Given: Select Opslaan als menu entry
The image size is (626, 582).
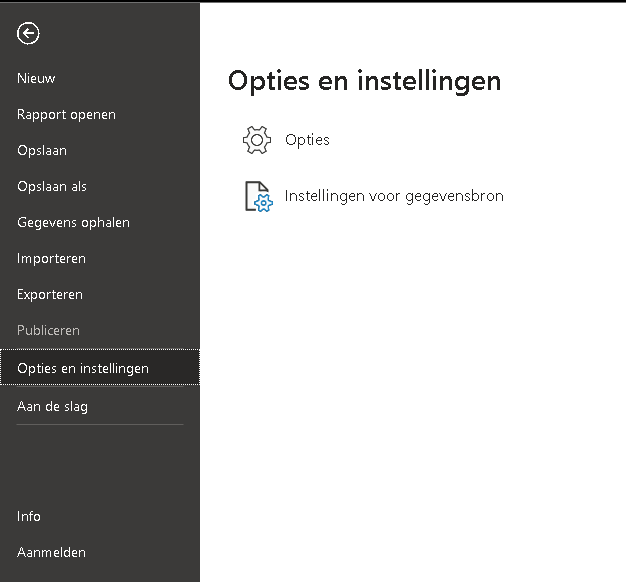Looking at the screenshot, I should point(52,186).
